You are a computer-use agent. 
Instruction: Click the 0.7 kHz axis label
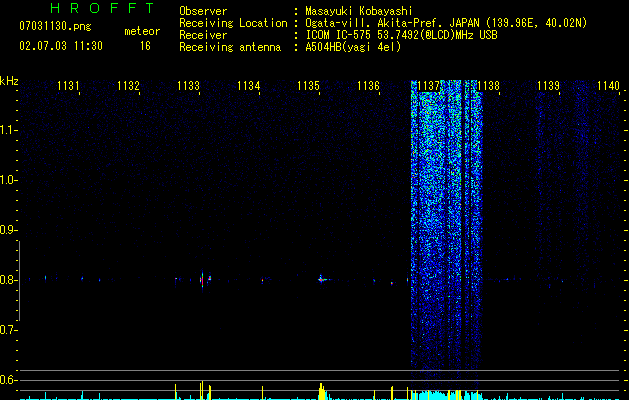tap(8, 330)
